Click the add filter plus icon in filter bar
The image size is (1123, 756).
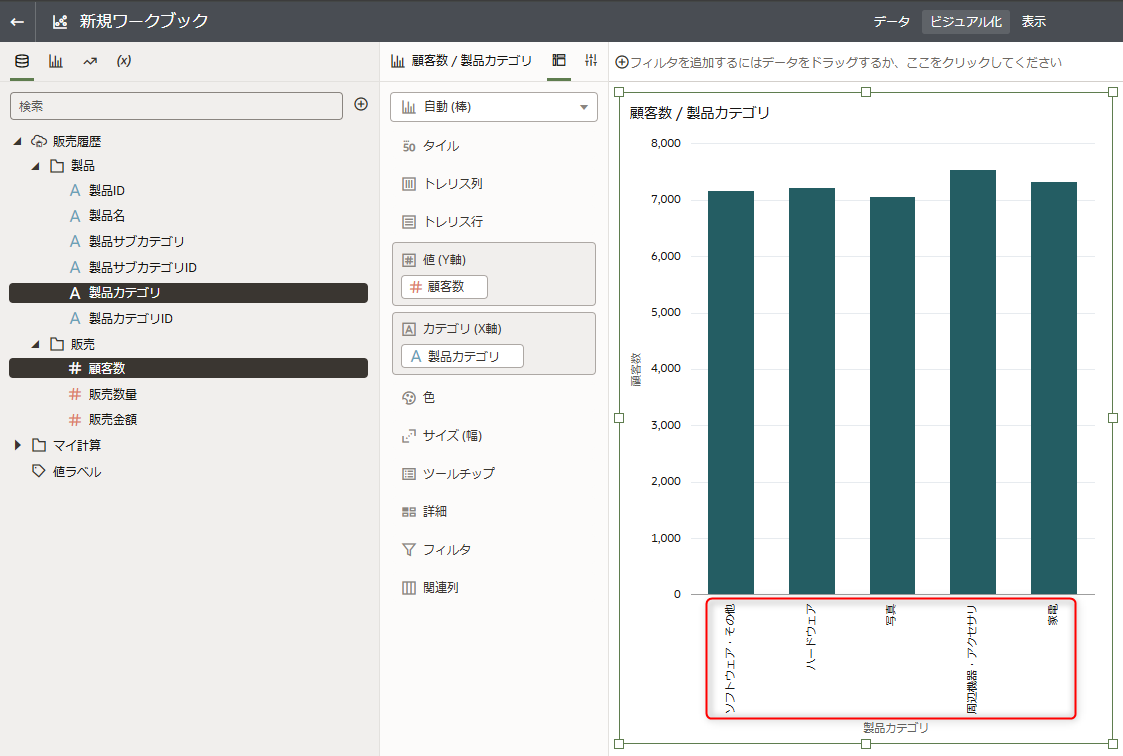[x=622, y=62]
